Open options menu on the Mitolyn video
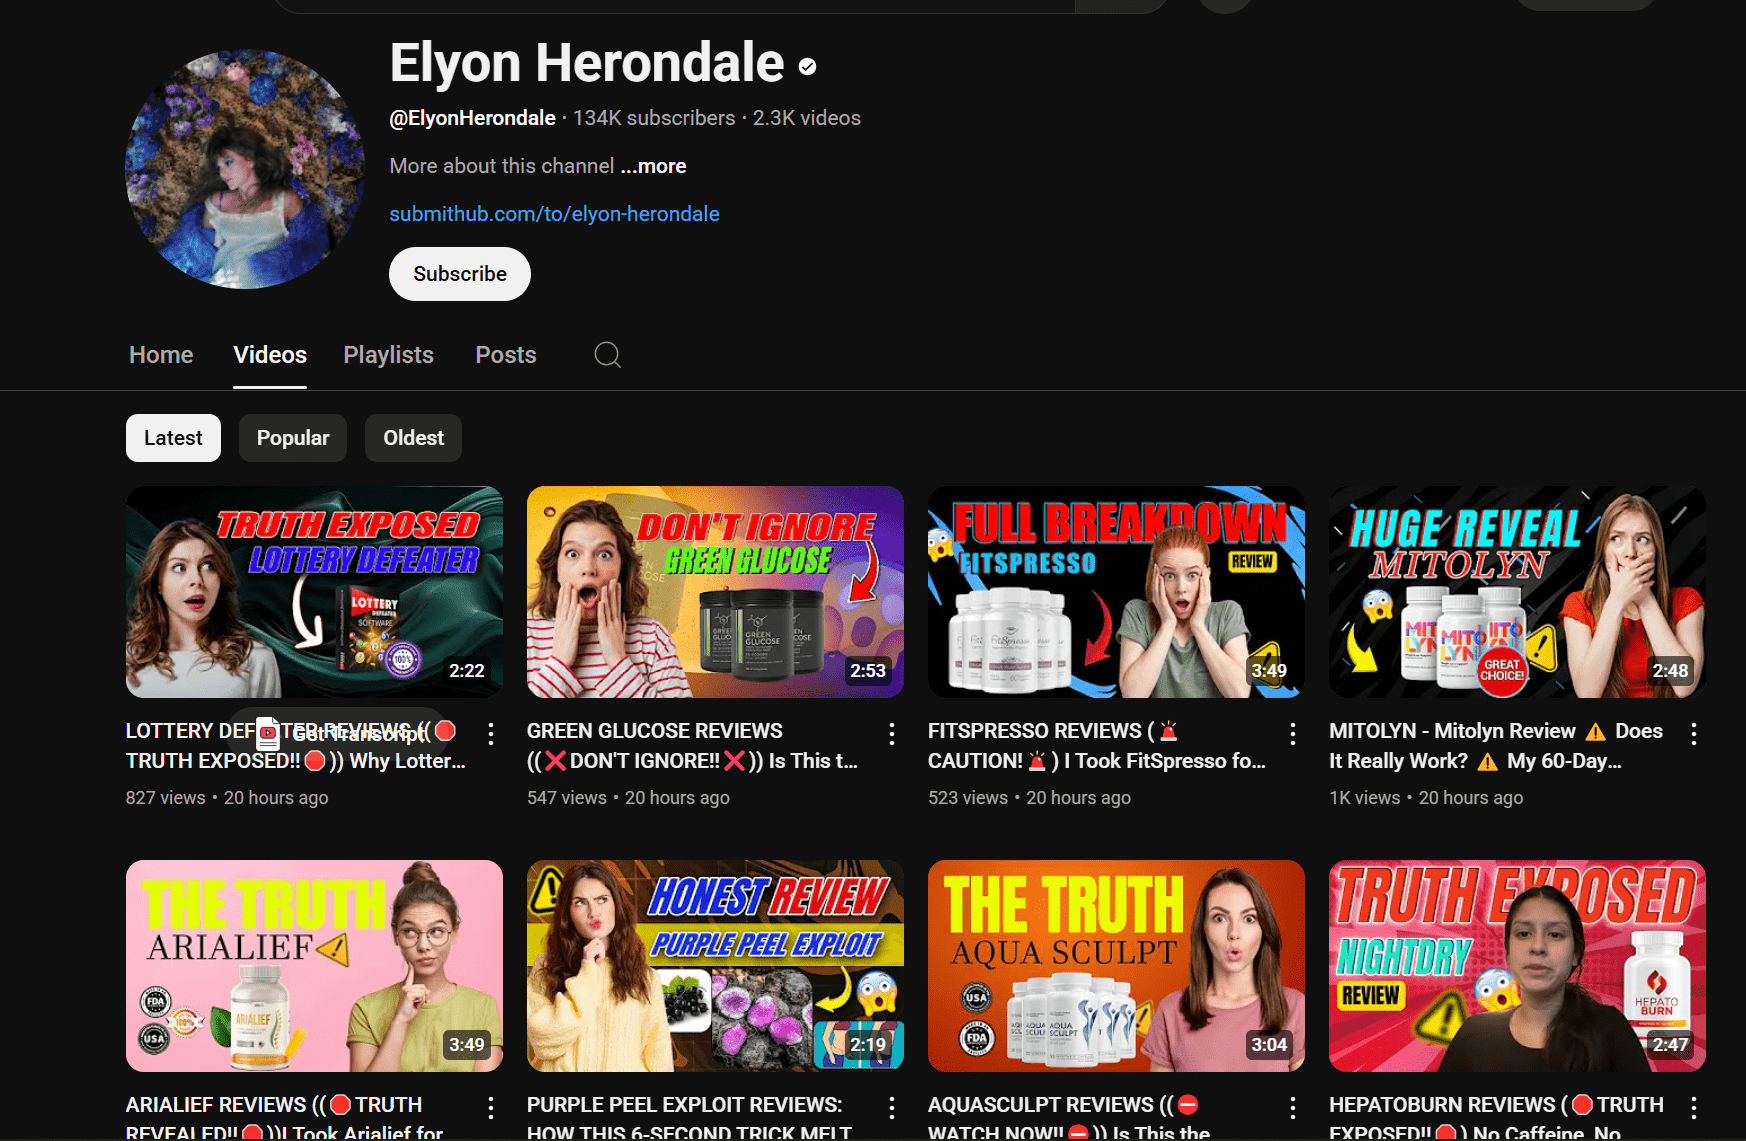1746x1141 pixels. [1694, 734]
